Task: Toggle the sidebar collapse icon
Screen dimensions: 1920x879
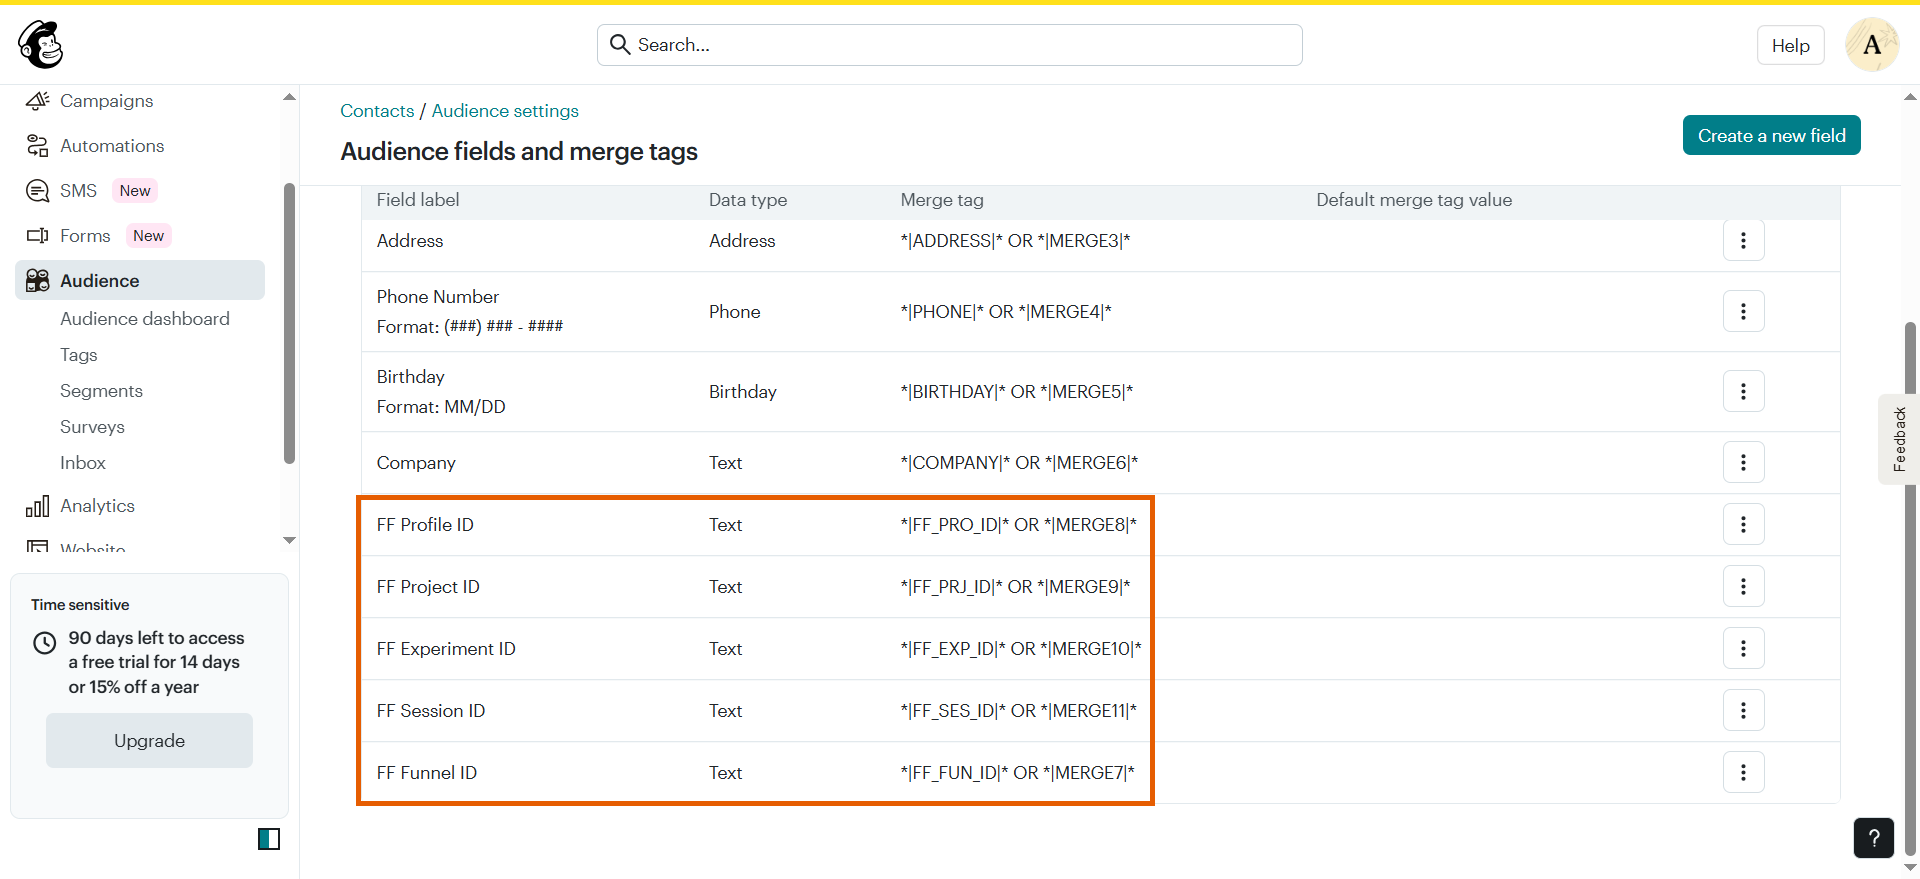Action: pyautogui.click(x=269, y=839)
